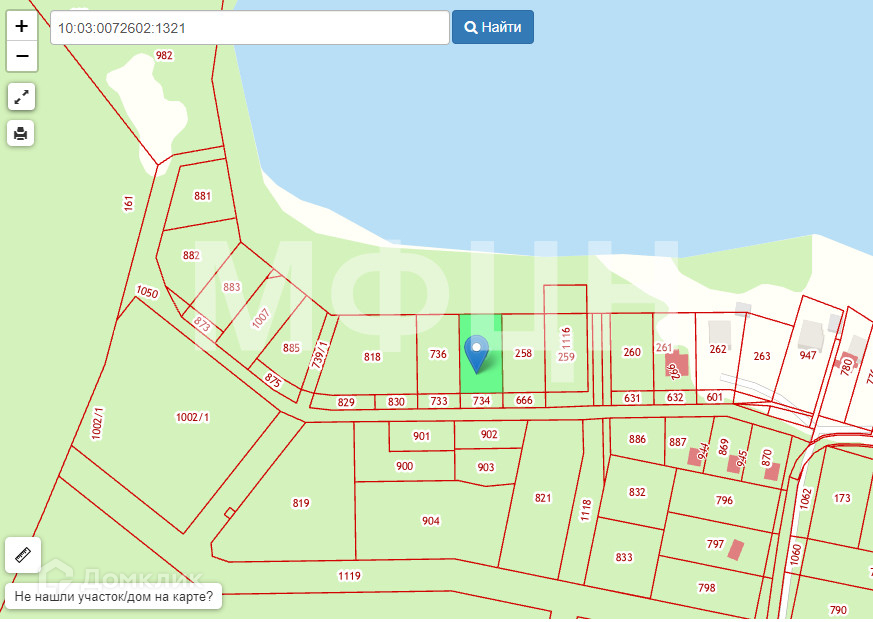Select parcel 875 on the map
This screenshot has height=622, width=873.
(272, 380)
